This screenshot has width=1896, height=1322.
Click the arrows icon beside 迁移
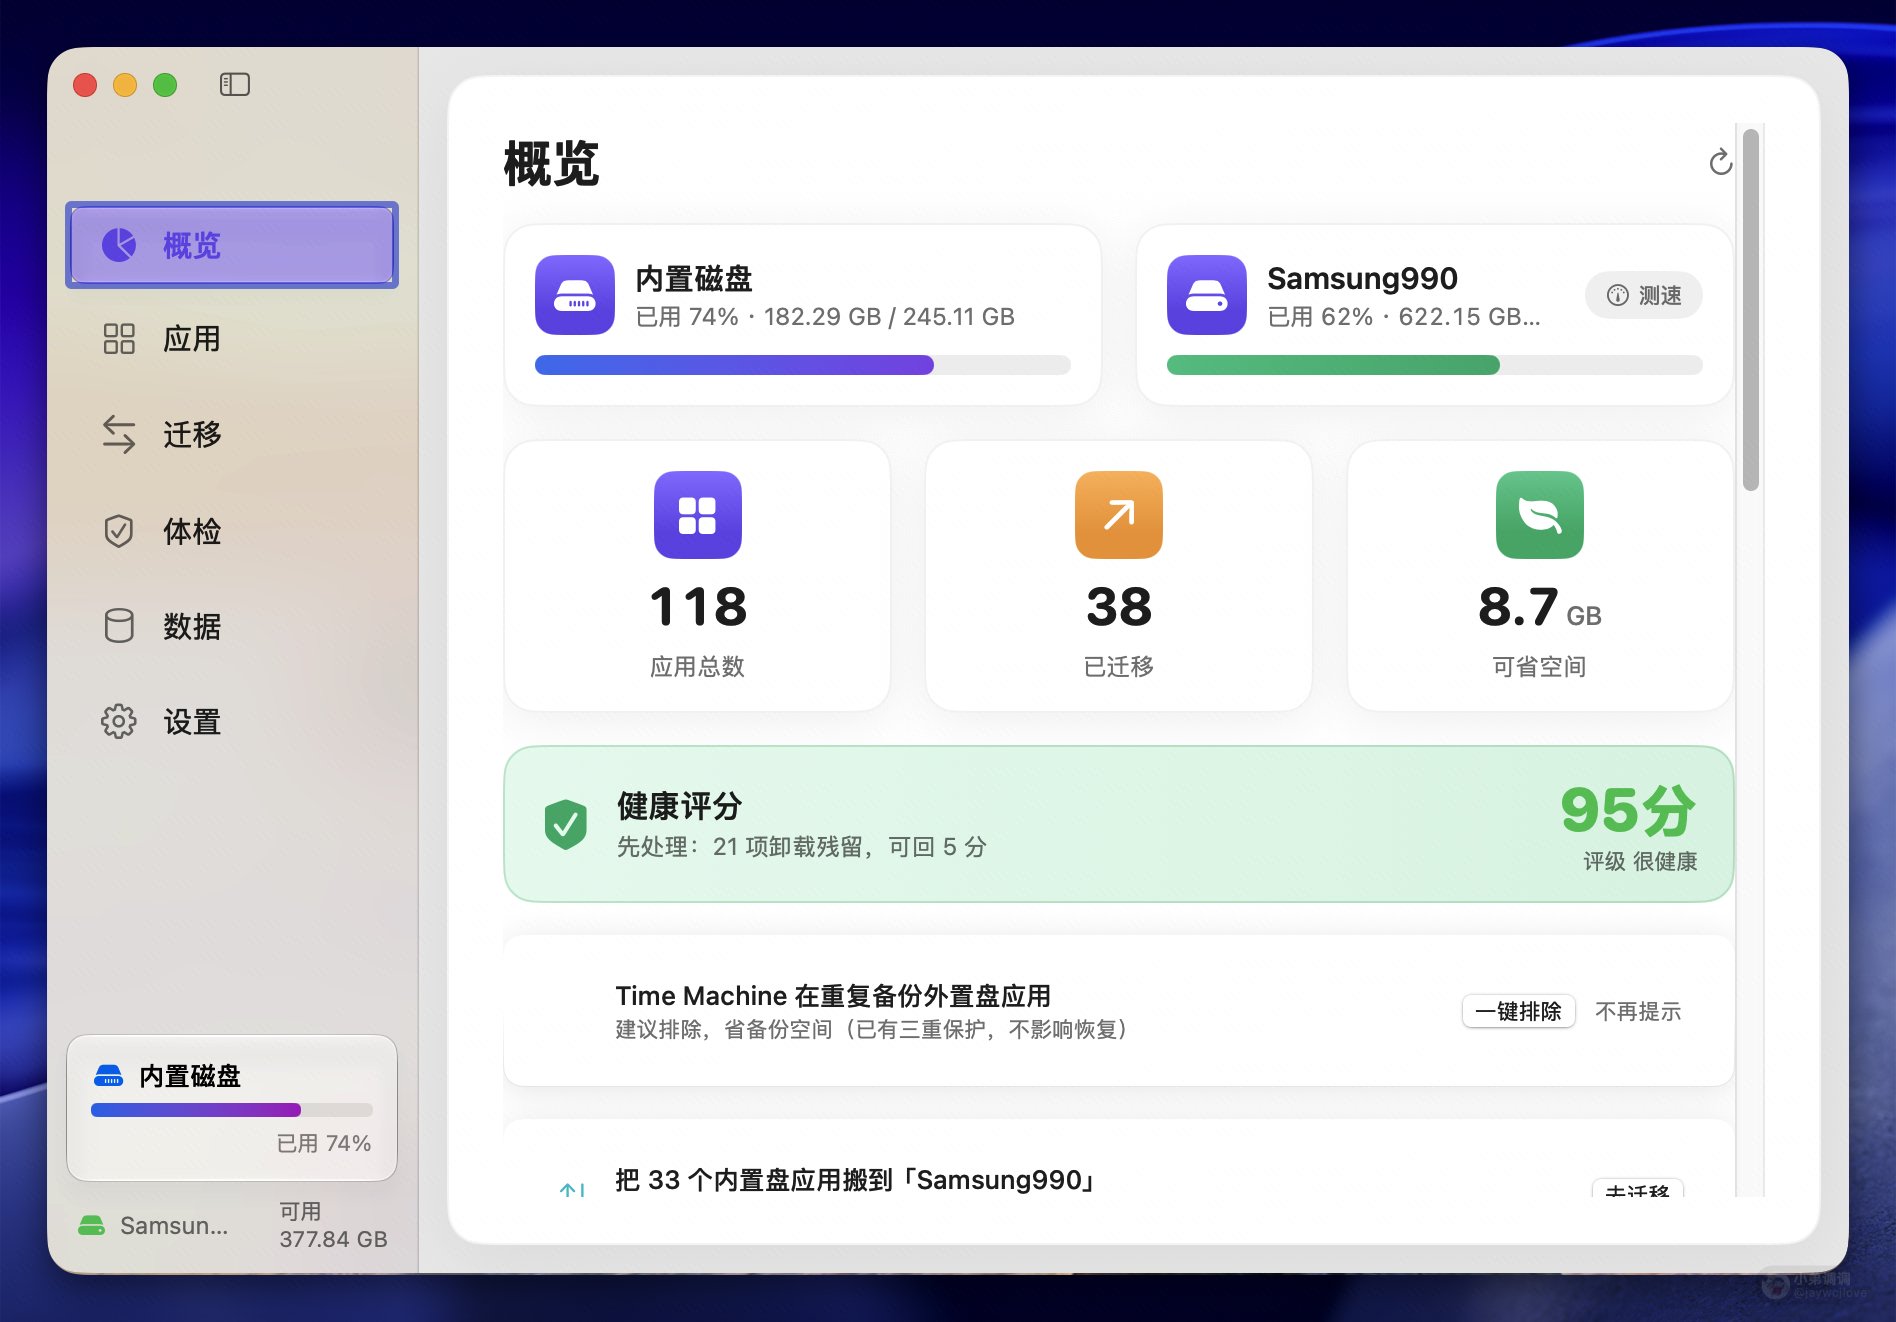point(119,434)
